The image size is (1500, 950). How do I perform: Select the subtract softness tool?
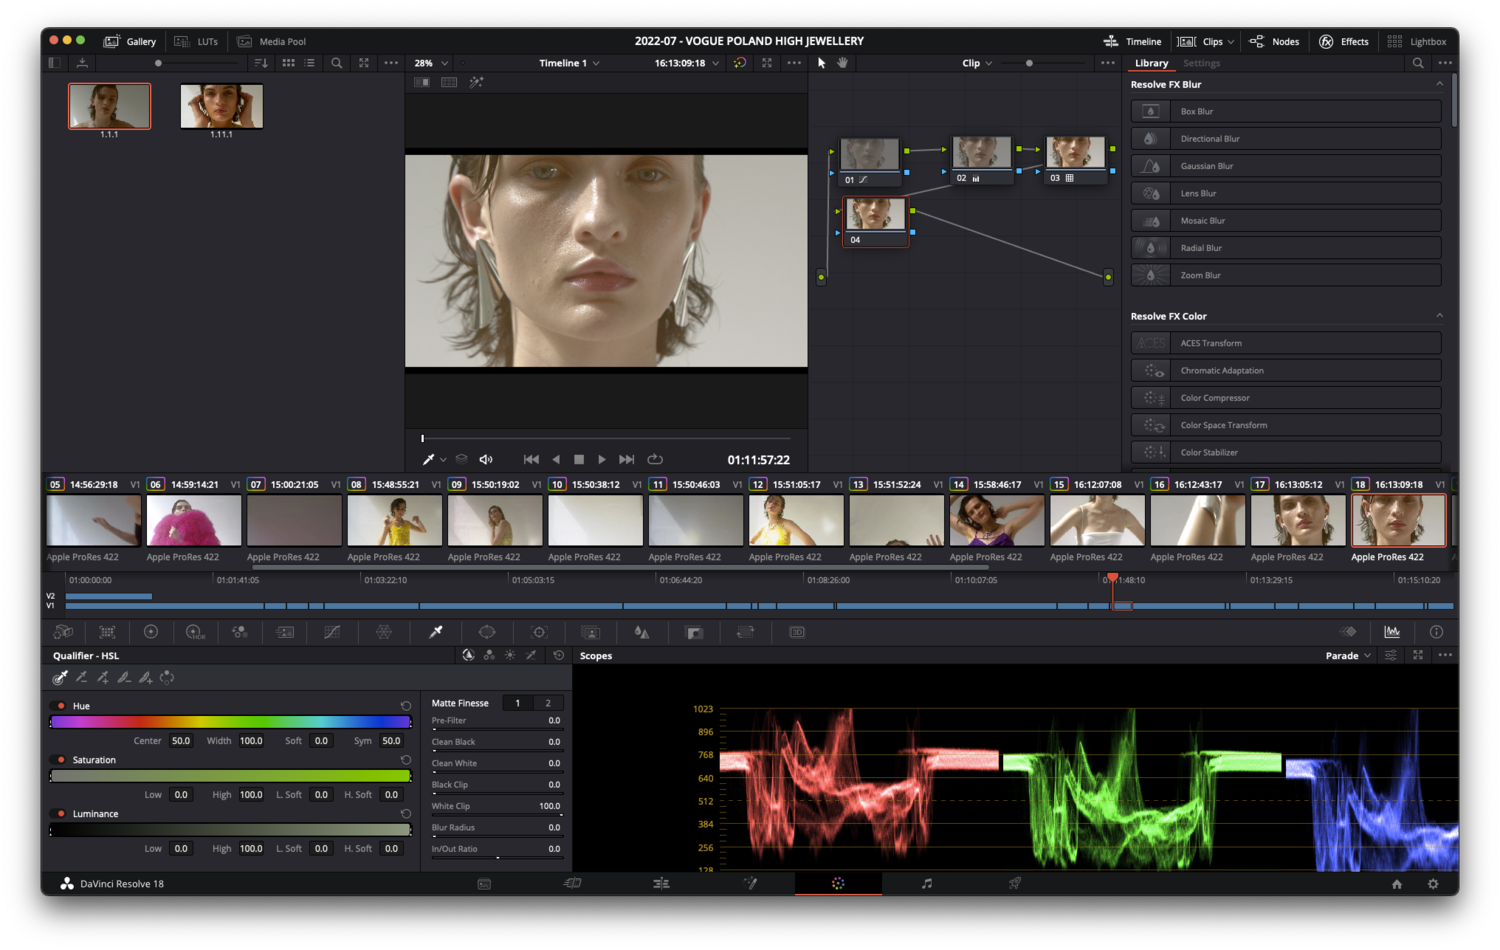pyautogui.click(x=124, y=678)
